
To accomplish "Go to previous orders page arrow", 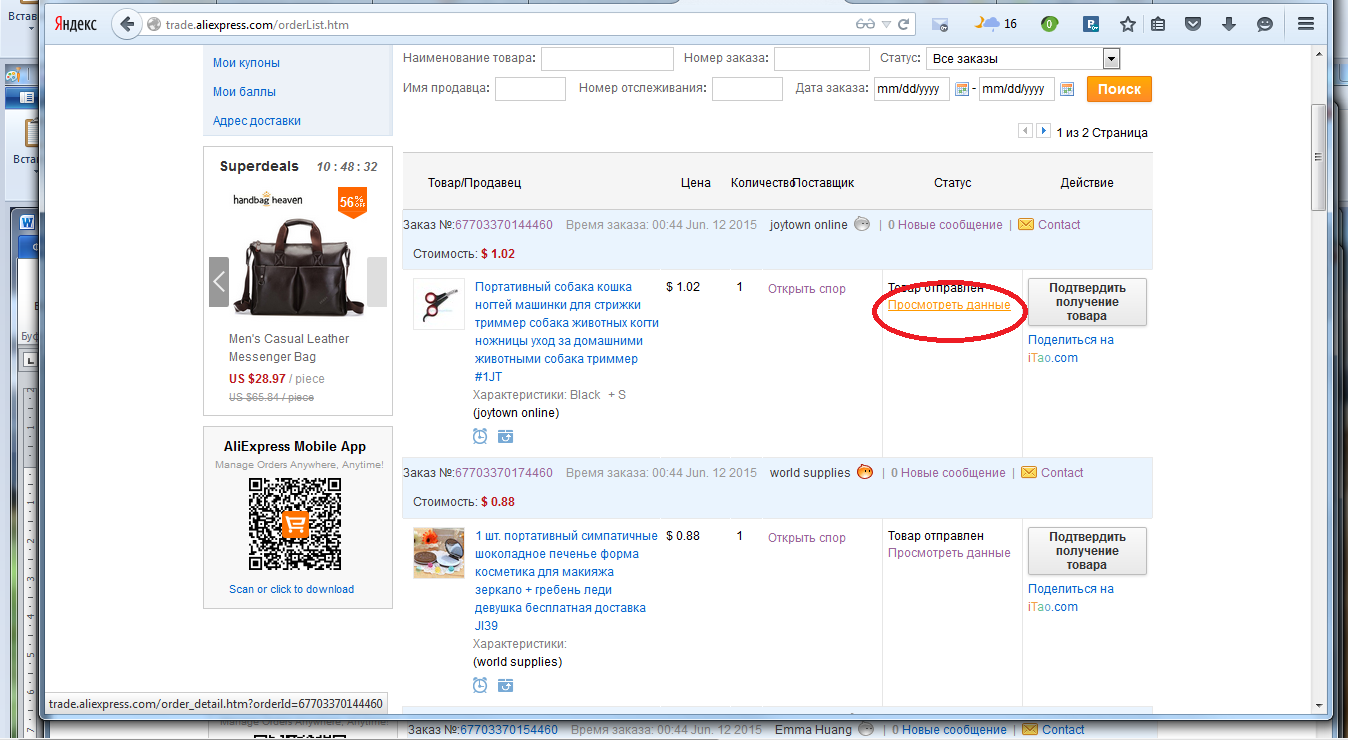I will (1025, 131).
